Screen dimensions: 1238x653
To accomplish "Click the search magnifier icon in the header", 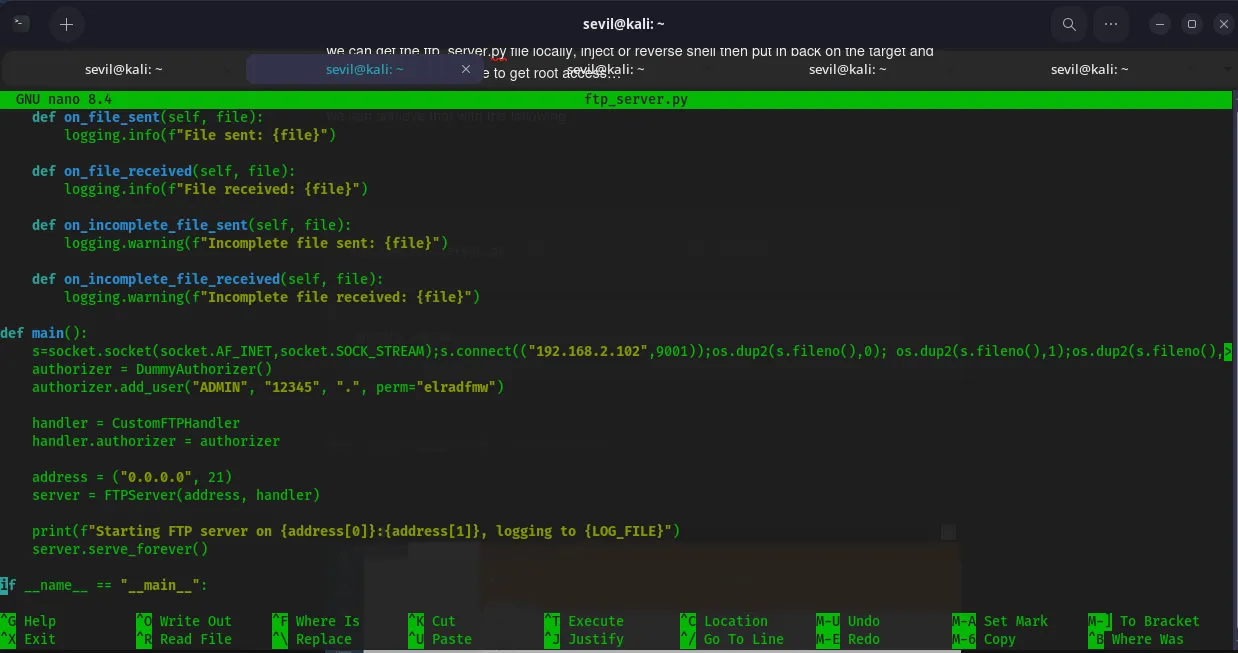I will click(x=1069, y=24).
